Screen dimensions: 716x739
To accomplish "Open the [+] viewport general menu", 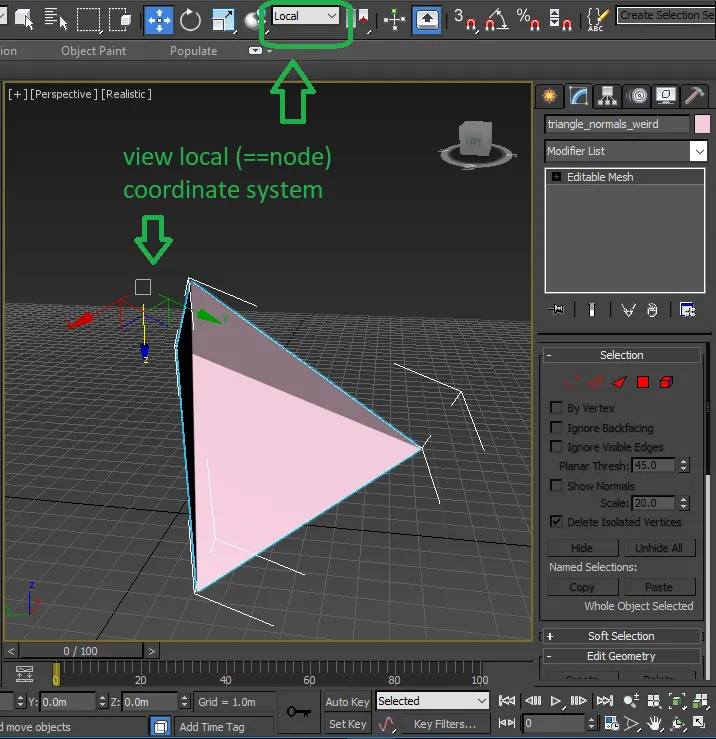I will 17,94.
